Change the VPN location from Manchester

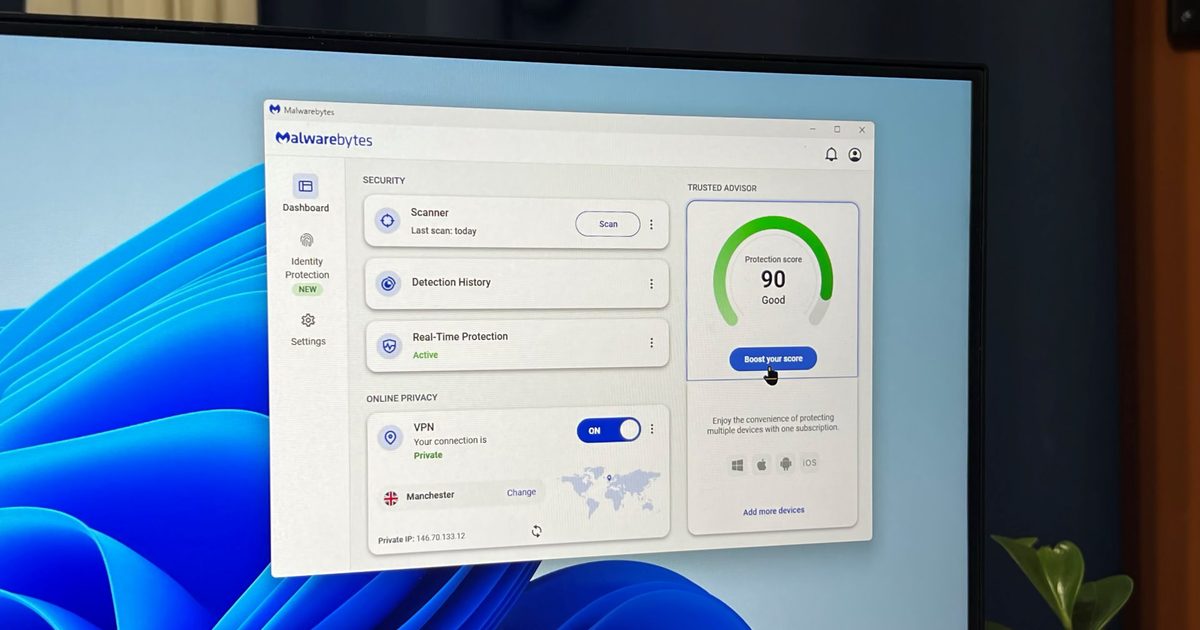[521, 492]
